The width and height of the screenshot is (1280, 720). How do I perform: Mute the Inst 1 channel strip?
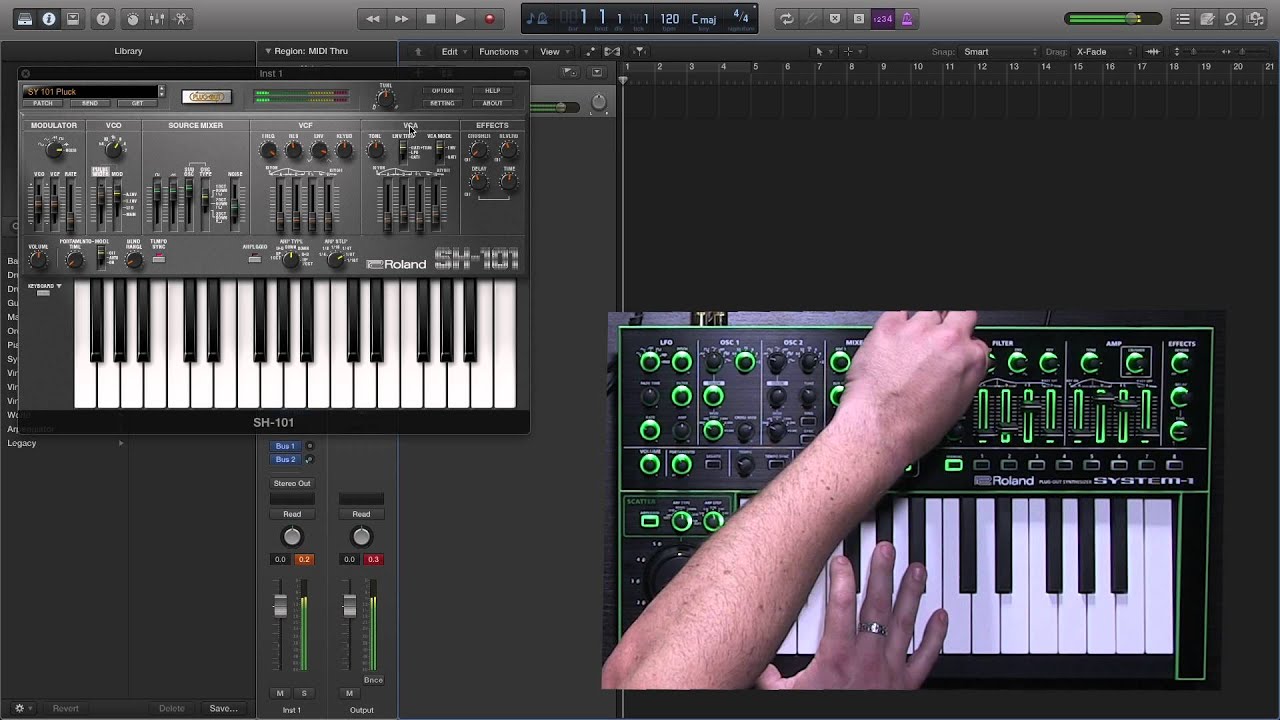pyautogui.click(x=280, y=693)
